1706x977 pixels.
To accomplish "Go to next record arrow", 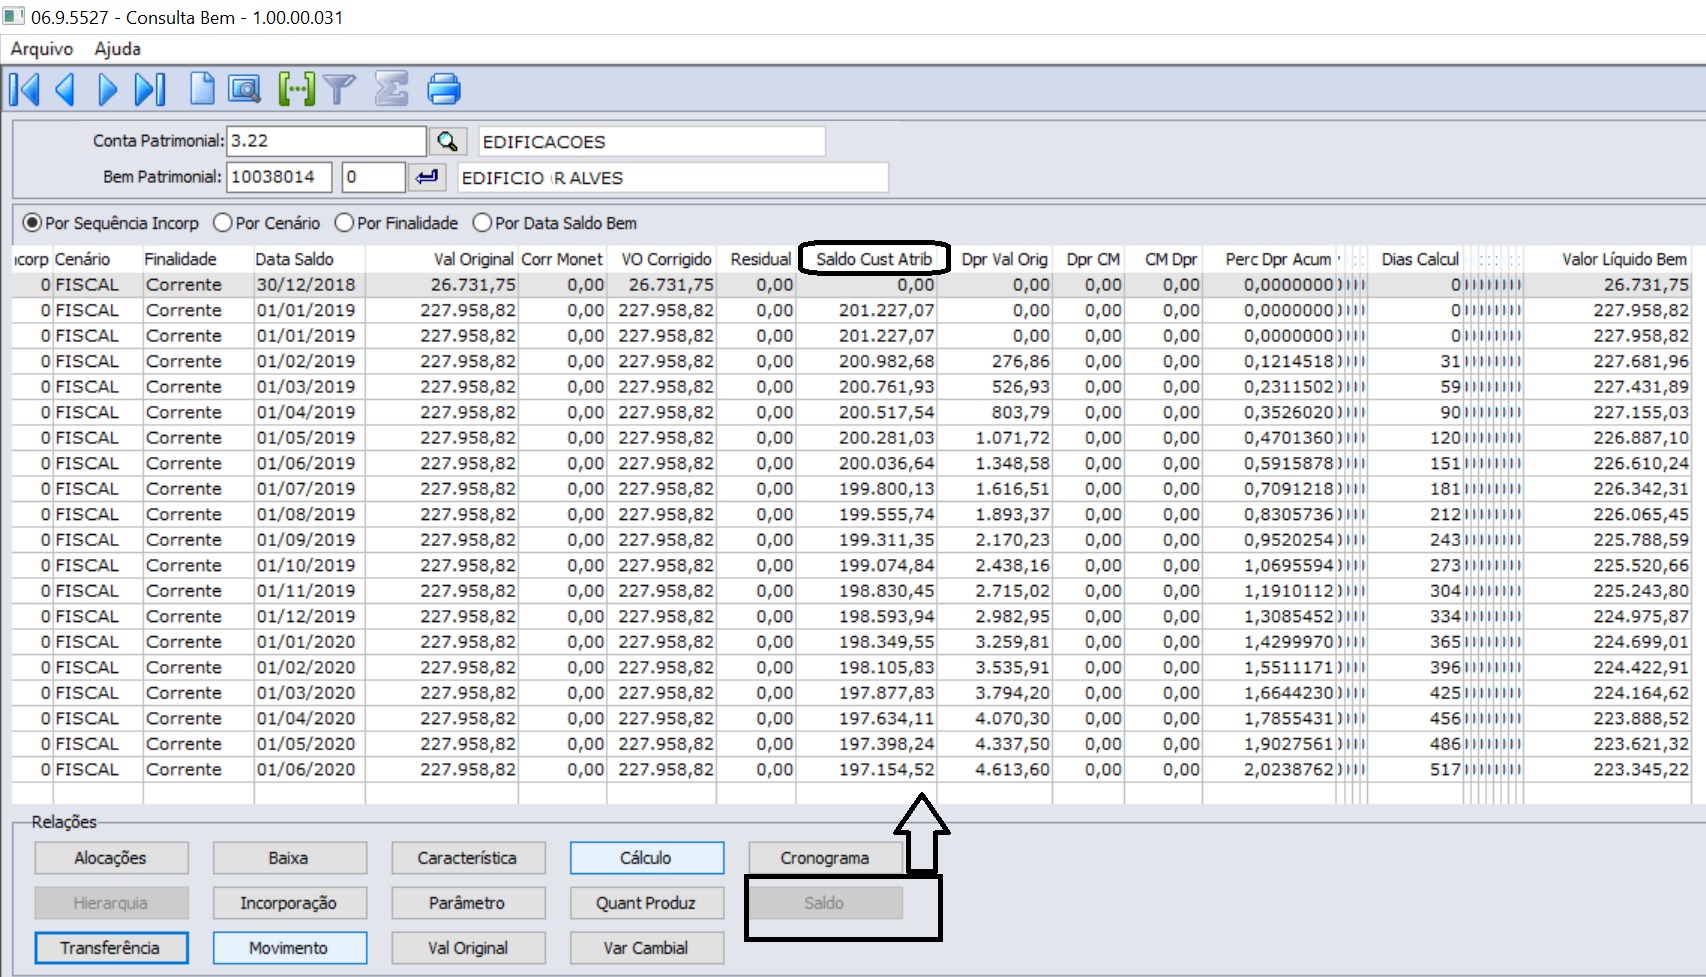I will pos(108,90).
